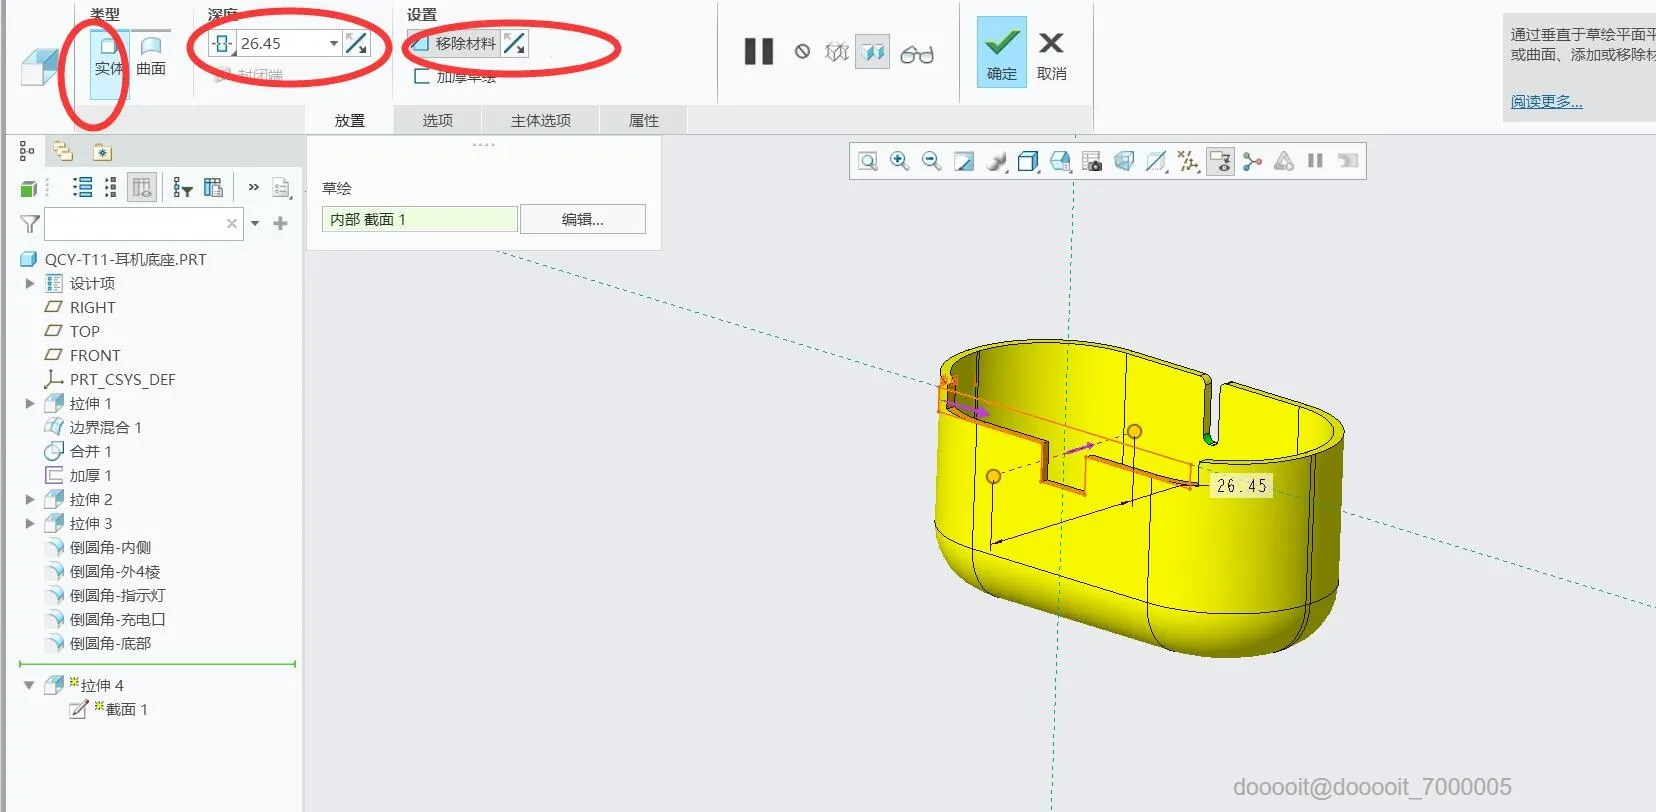Toggle the 移除材料 remove material option
This screenshot has width=1656, height=812.
pos(454,44)
